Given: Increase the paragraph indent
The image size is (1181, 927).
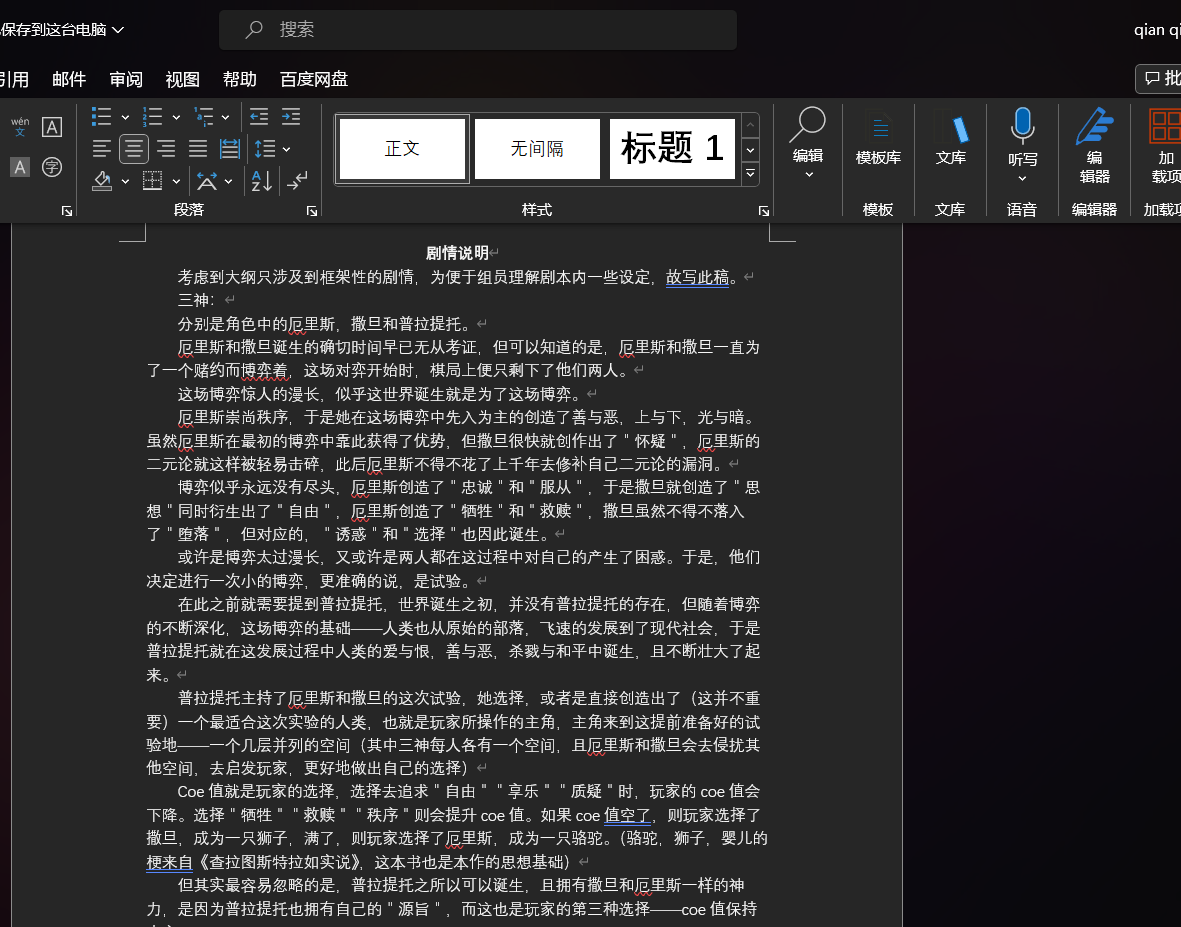Looking at the screenshot, I should pyautogui.click(x=291, y=117).
